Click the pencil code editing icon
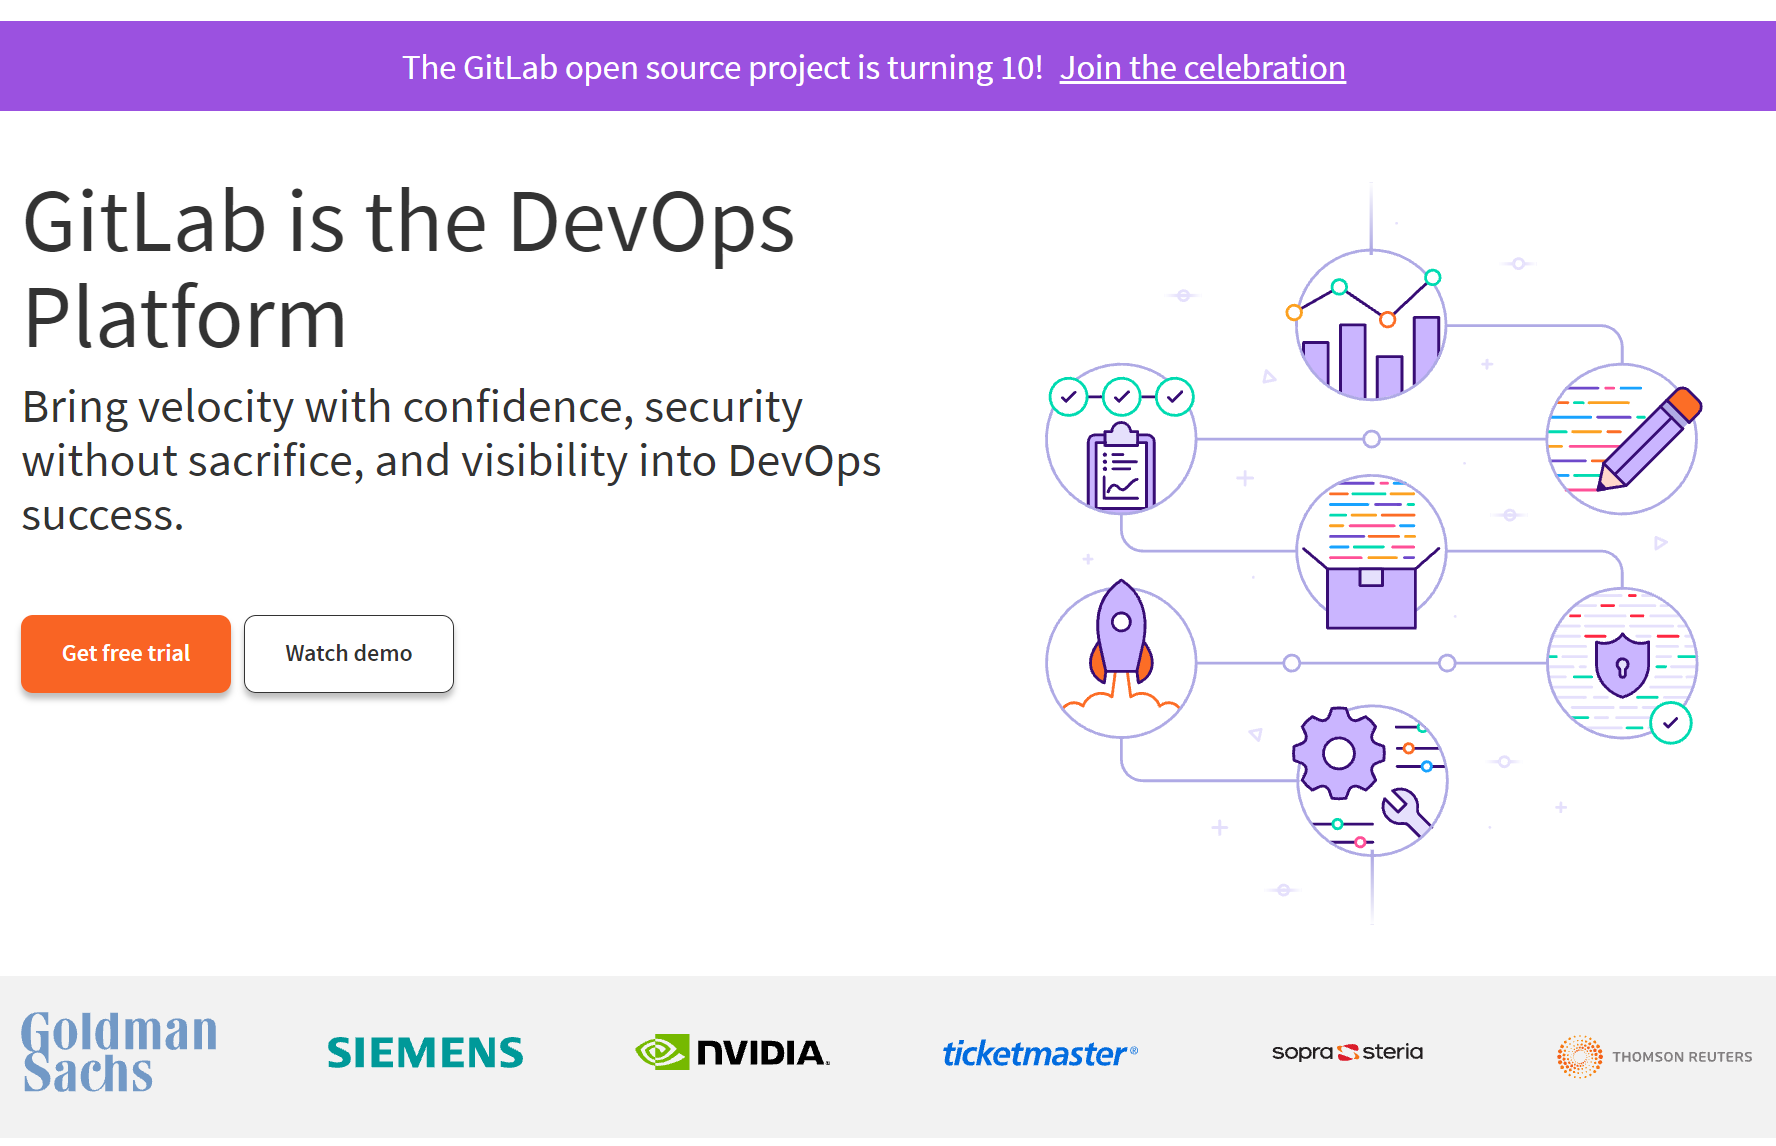 [1622, 439]
